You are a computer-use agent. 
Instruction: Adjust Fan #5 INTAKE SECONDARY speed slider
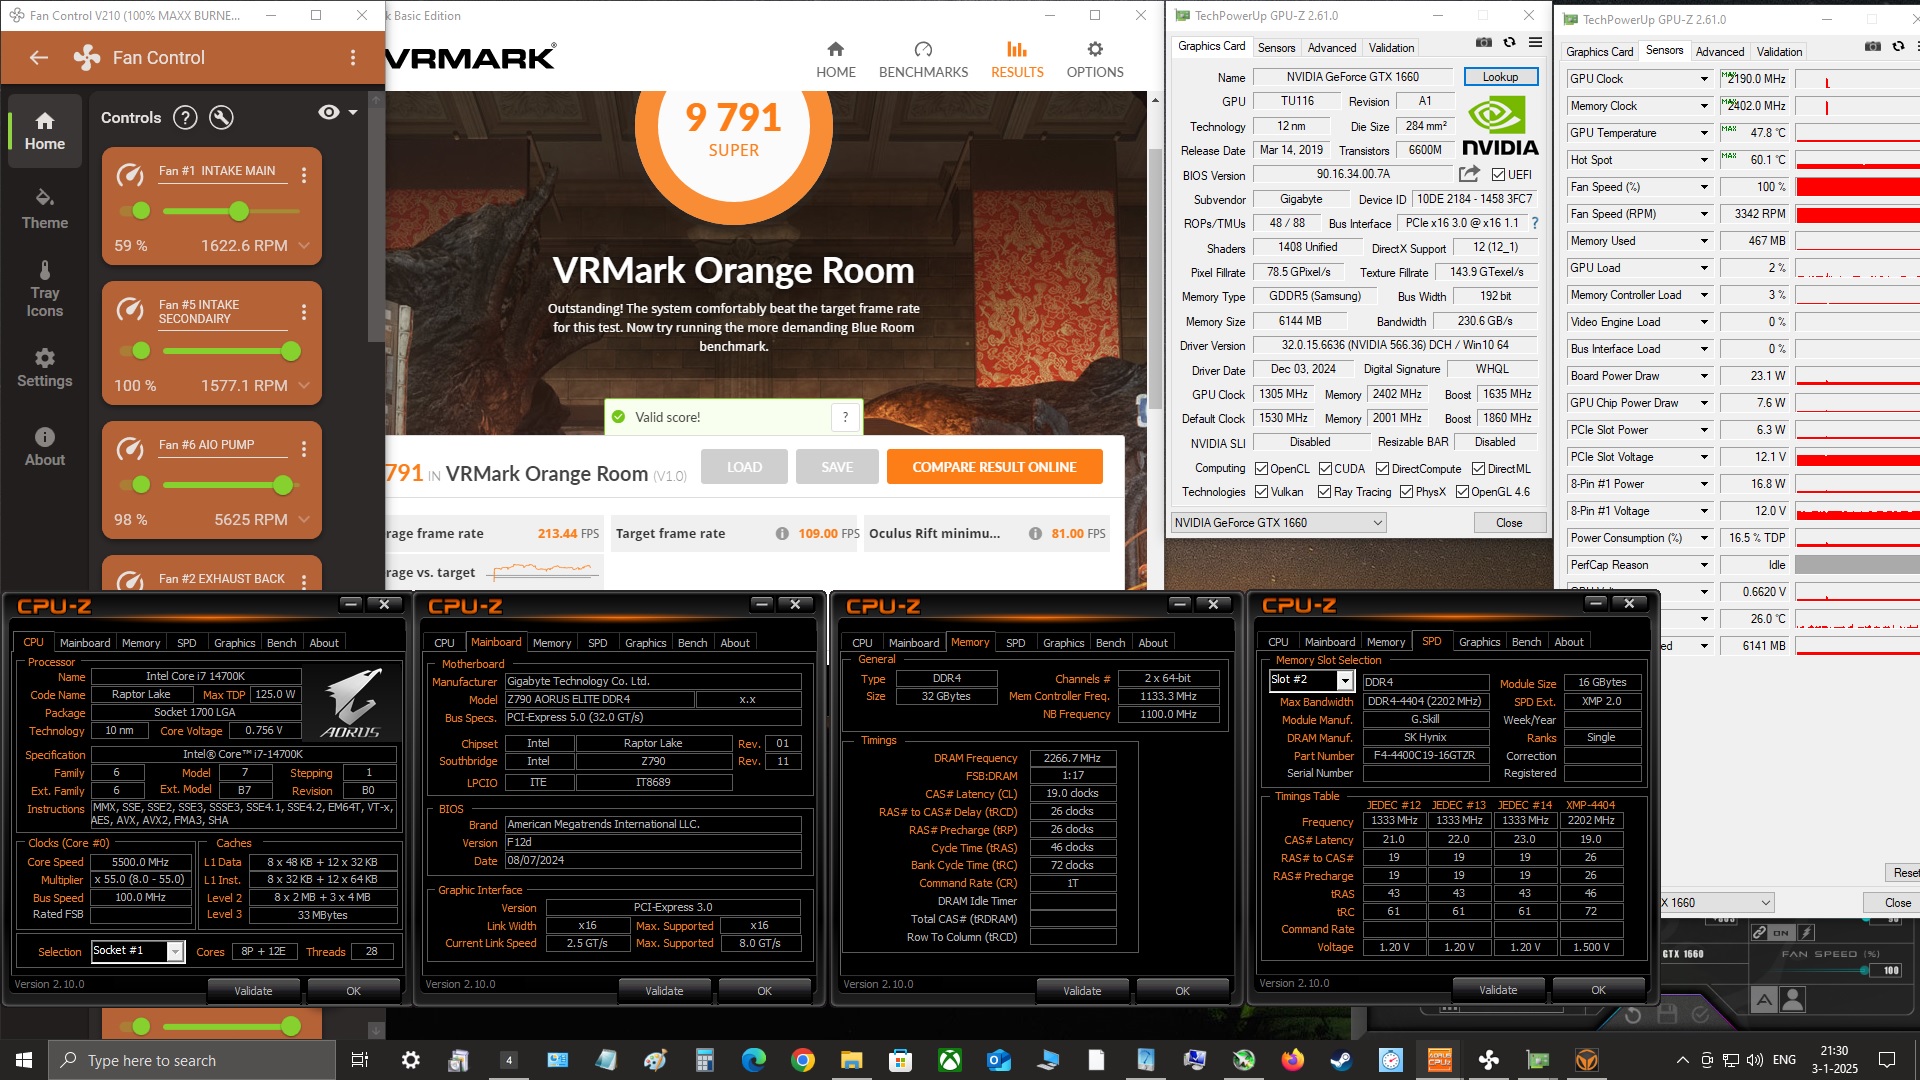(231, 351)
